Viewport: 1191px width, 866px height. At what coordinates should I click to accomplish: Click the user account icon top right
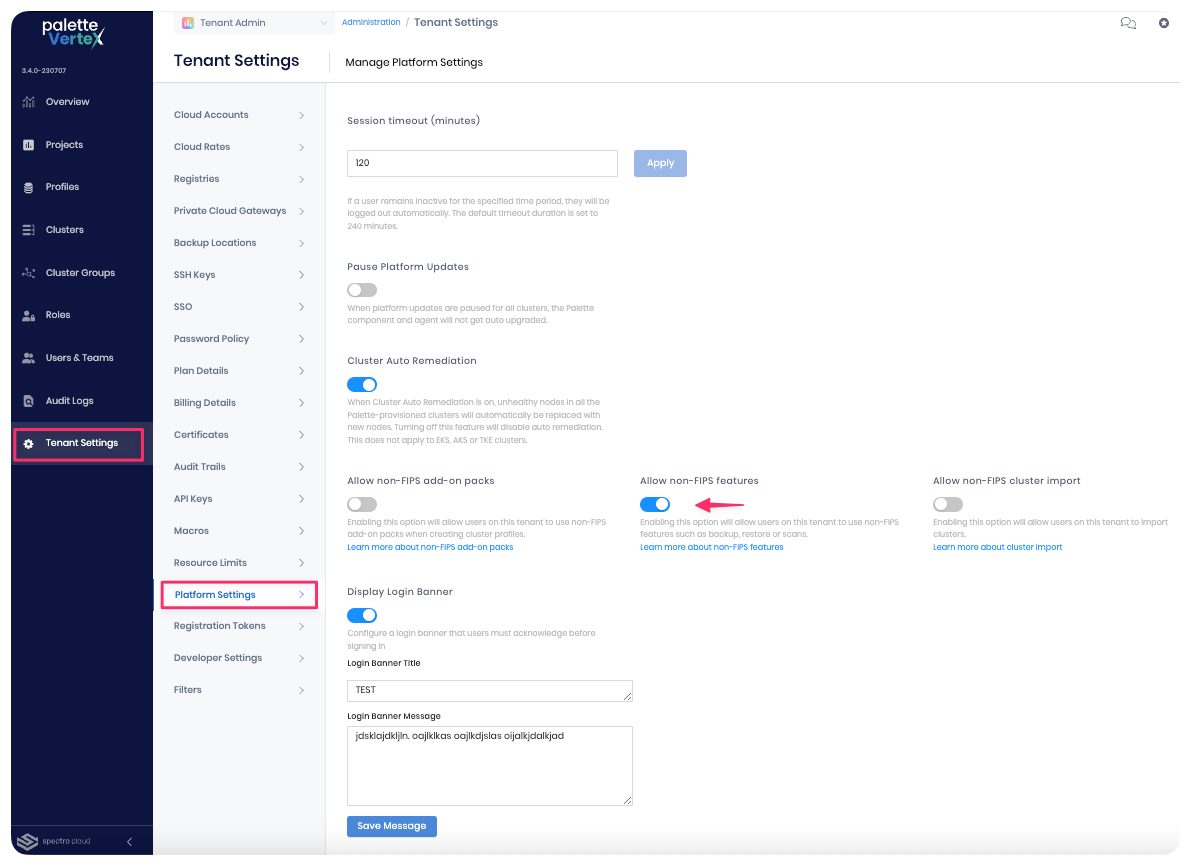pos(1164,23)
